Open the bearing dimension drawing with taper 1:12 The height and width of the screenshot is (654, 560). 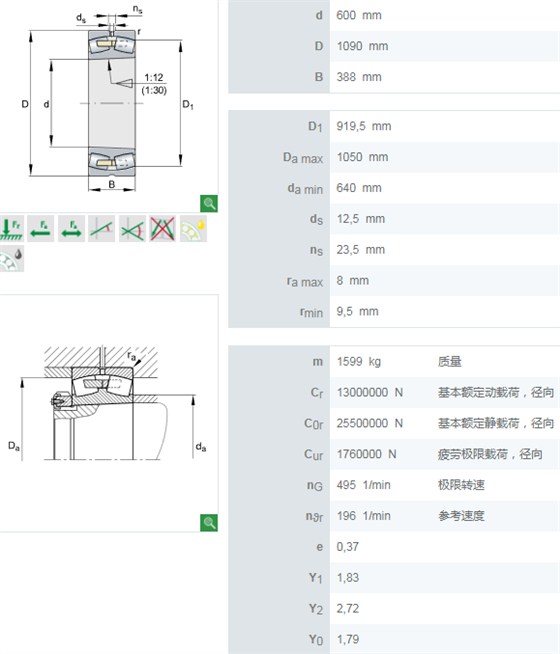point(108,102)
